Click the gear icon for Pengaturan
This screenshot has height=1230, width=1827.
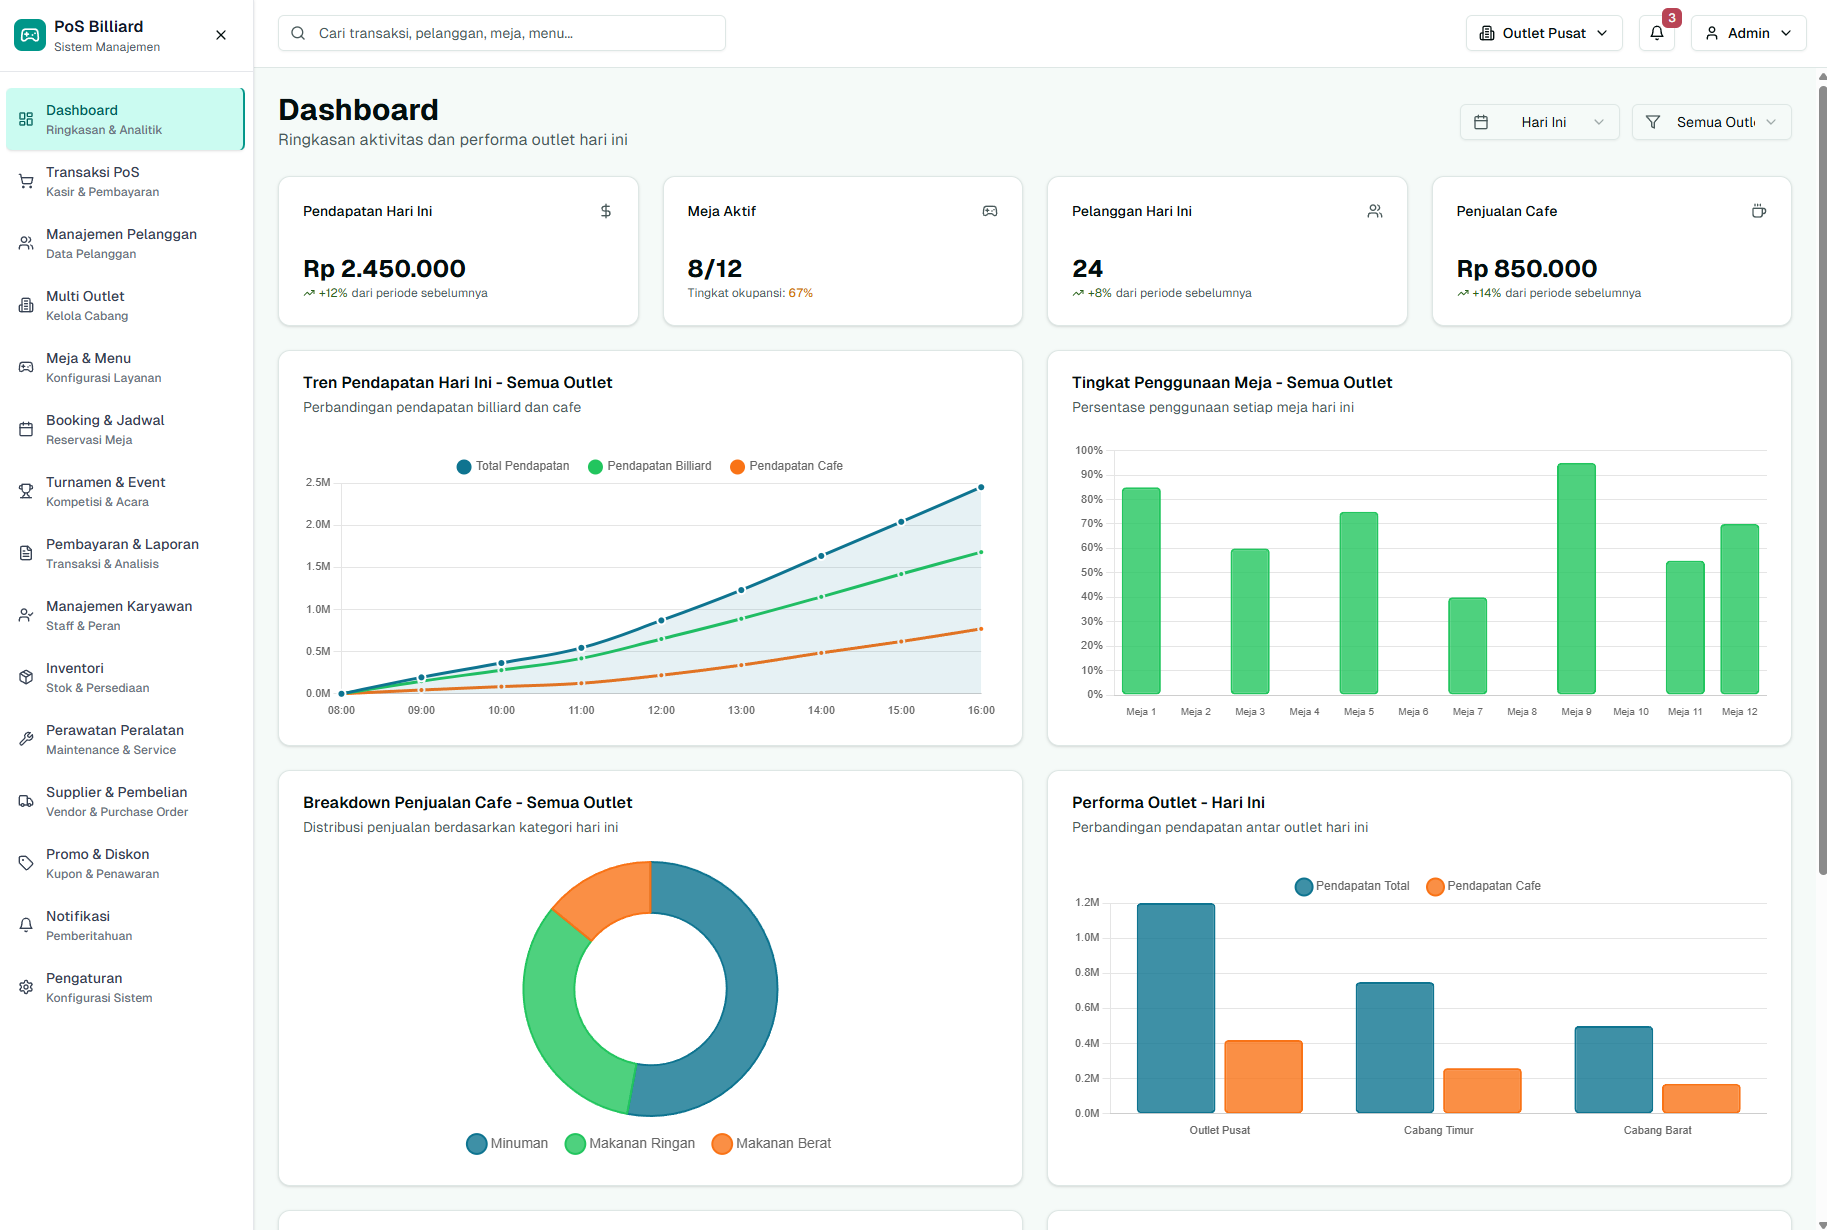pyautogui.click(x=26, y=988)
